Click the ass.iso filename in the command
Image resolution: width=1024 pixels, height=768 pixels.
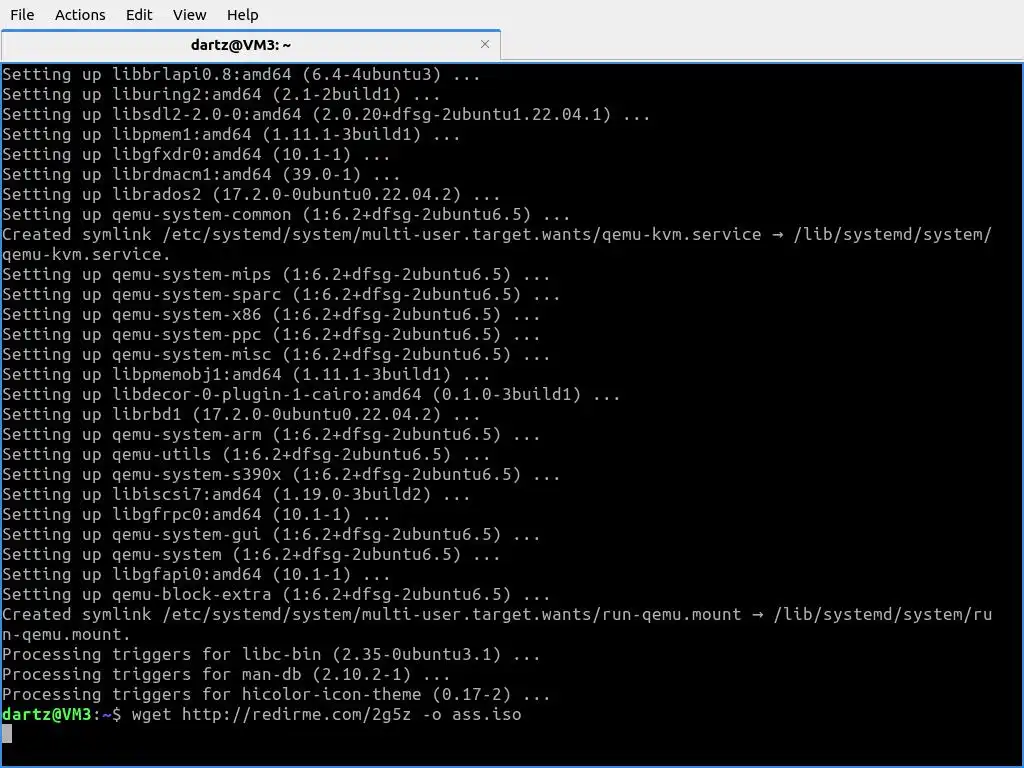pyautogui.click(x=487, y=714)
